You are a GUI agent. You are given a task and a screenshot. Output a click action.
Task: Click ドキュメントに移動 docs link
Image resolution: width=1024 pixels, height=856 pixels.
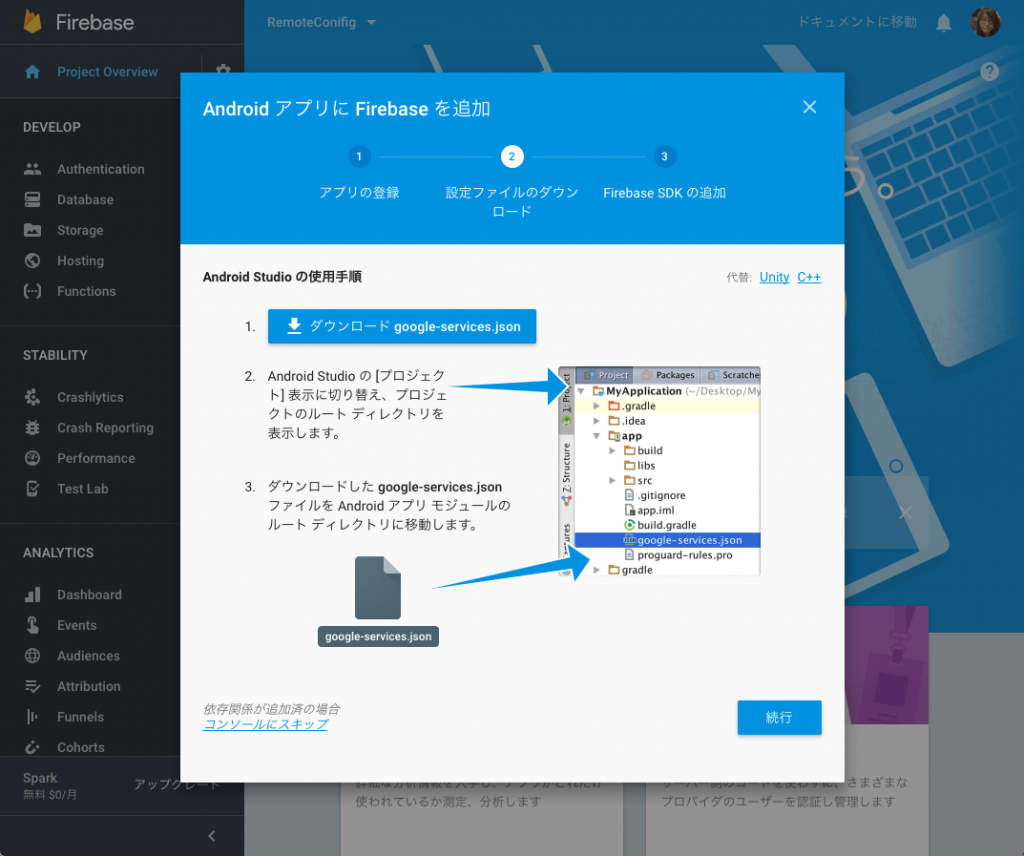coord(857,22)
